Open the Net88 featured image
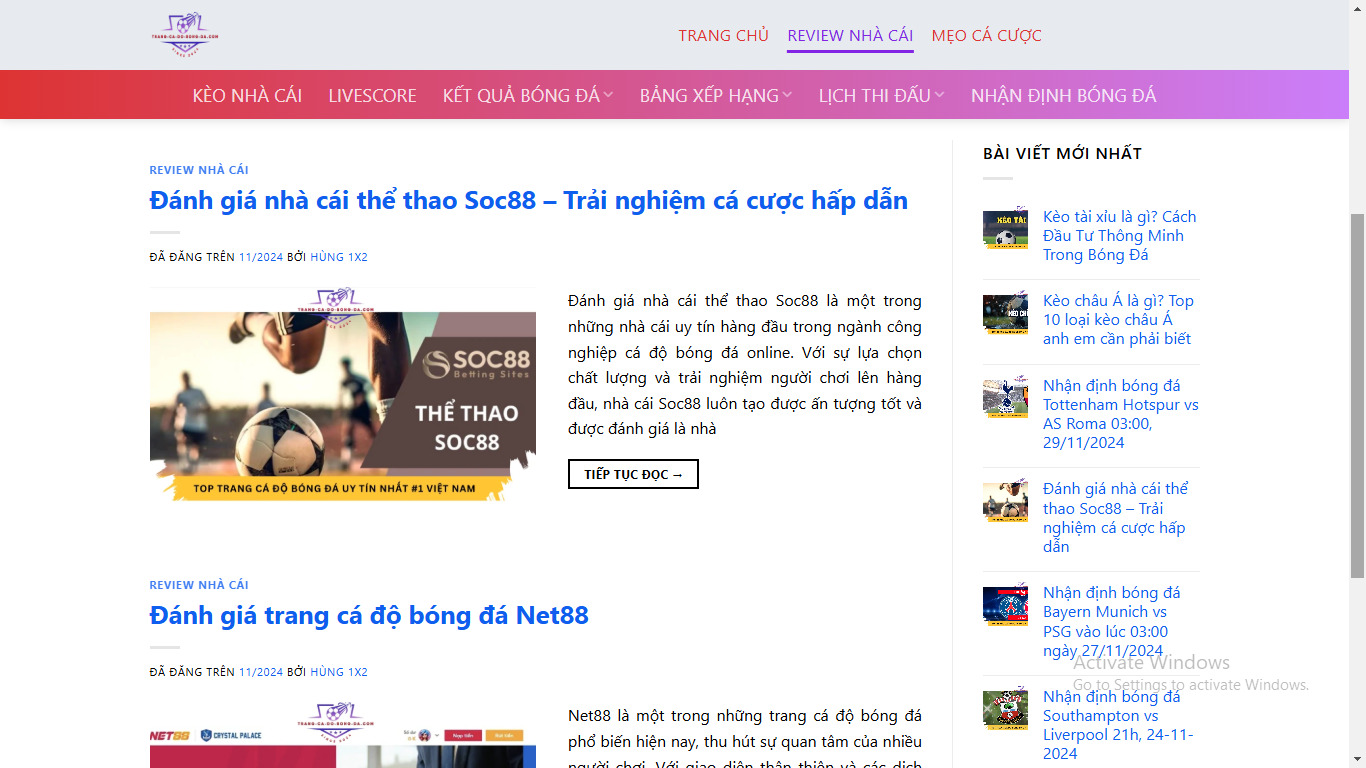Image resolution: width=1366 pixels, height=768 pixels. click(x=343, y=735)
